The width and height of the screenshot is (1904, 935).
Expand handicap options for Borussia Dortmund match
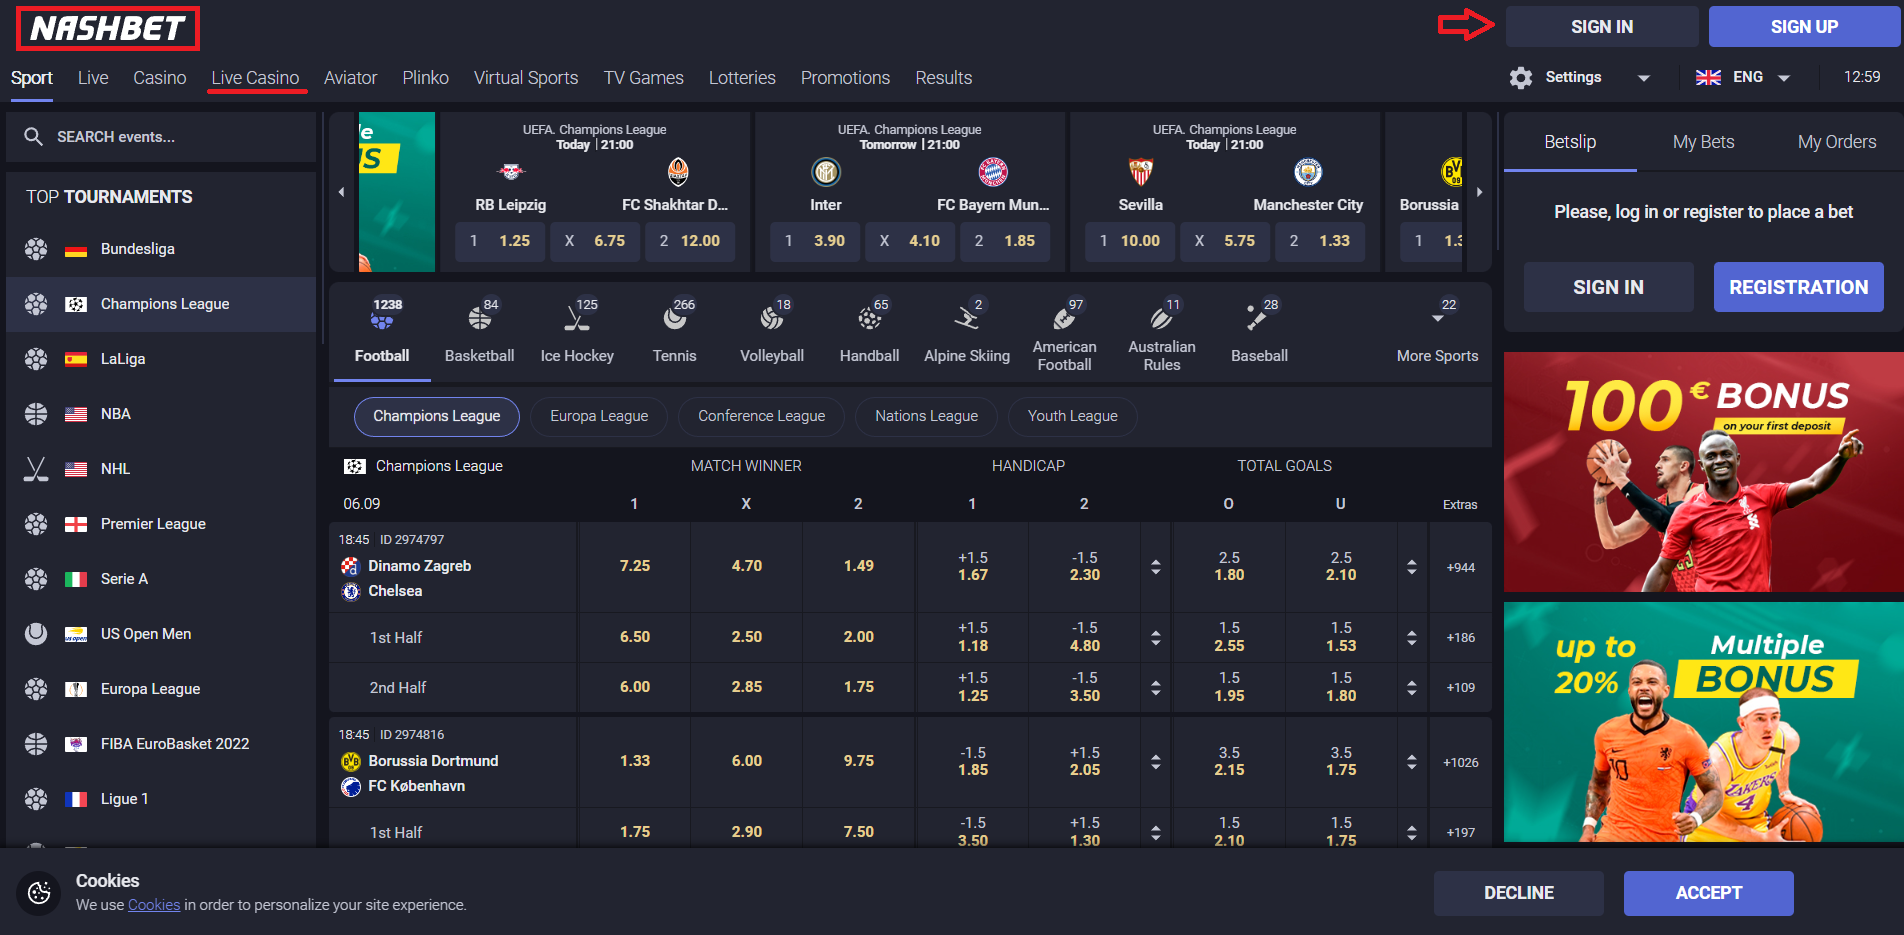(x=1155, y=762)
